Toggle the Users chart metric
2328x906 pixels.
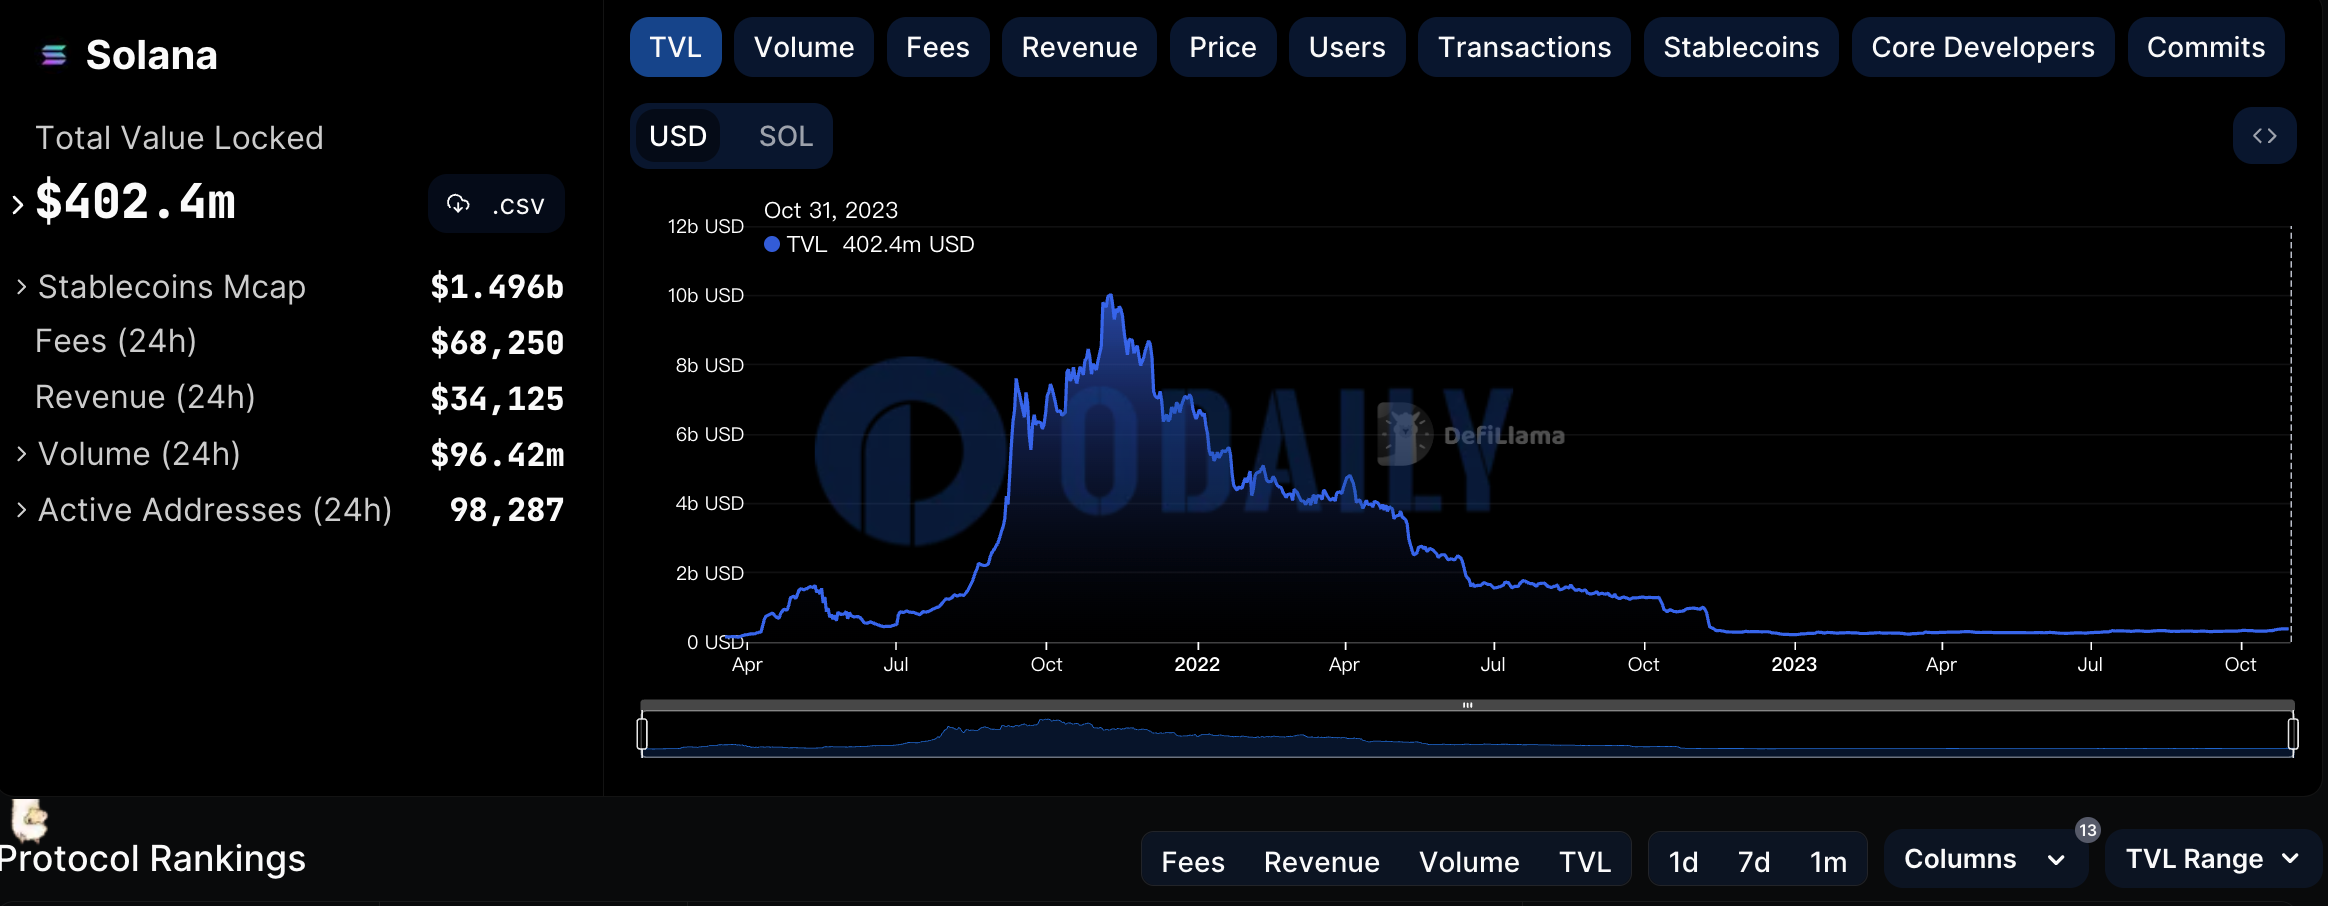point(1347,47)
